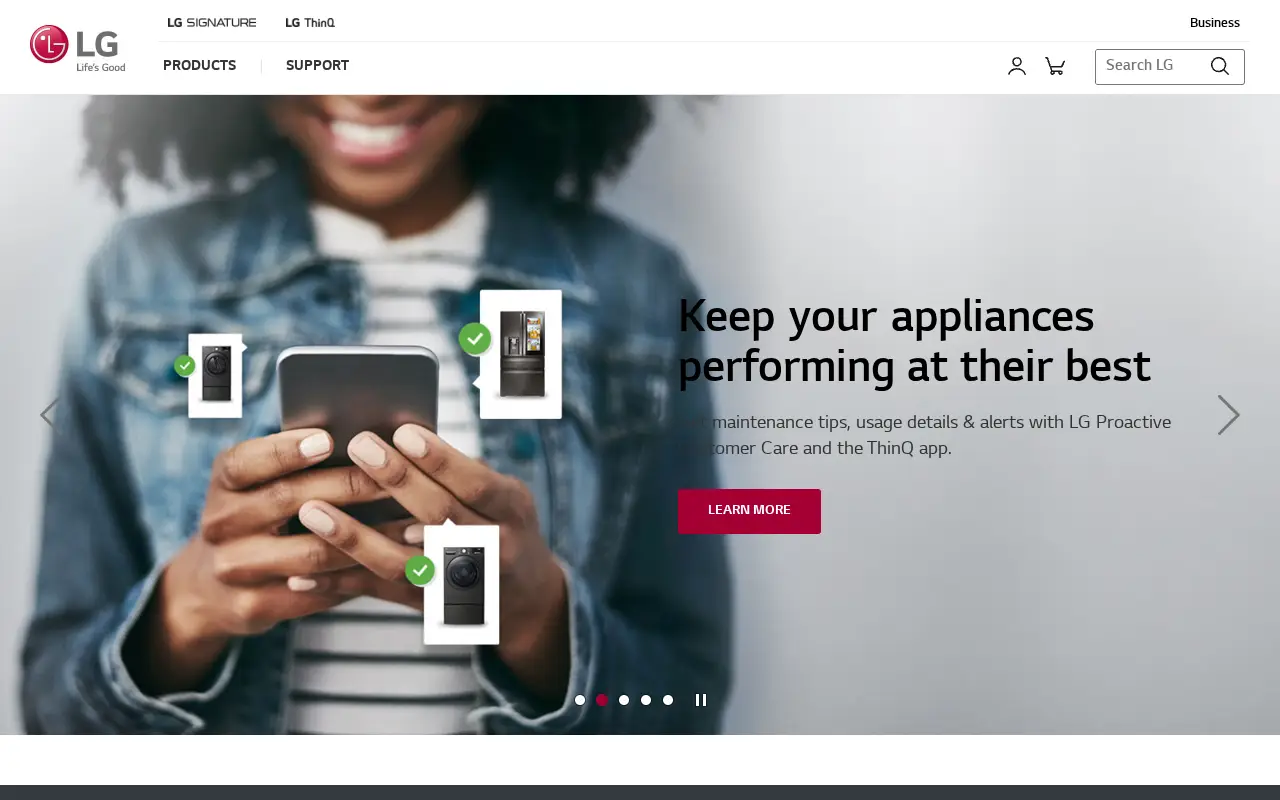Open the shopping cart icon
Viewport: 1280px width, 800px height.
click(1055, 66)
